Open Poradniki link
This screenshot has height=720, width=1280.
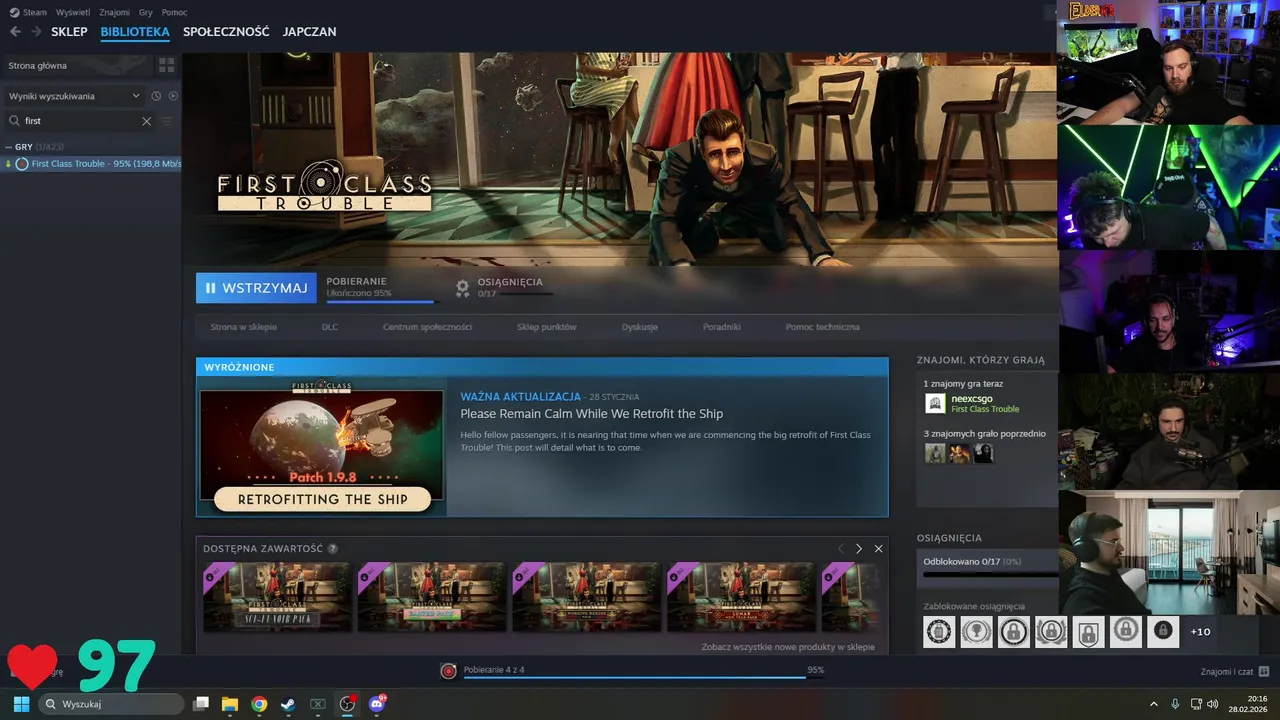[x=722, y=327]
